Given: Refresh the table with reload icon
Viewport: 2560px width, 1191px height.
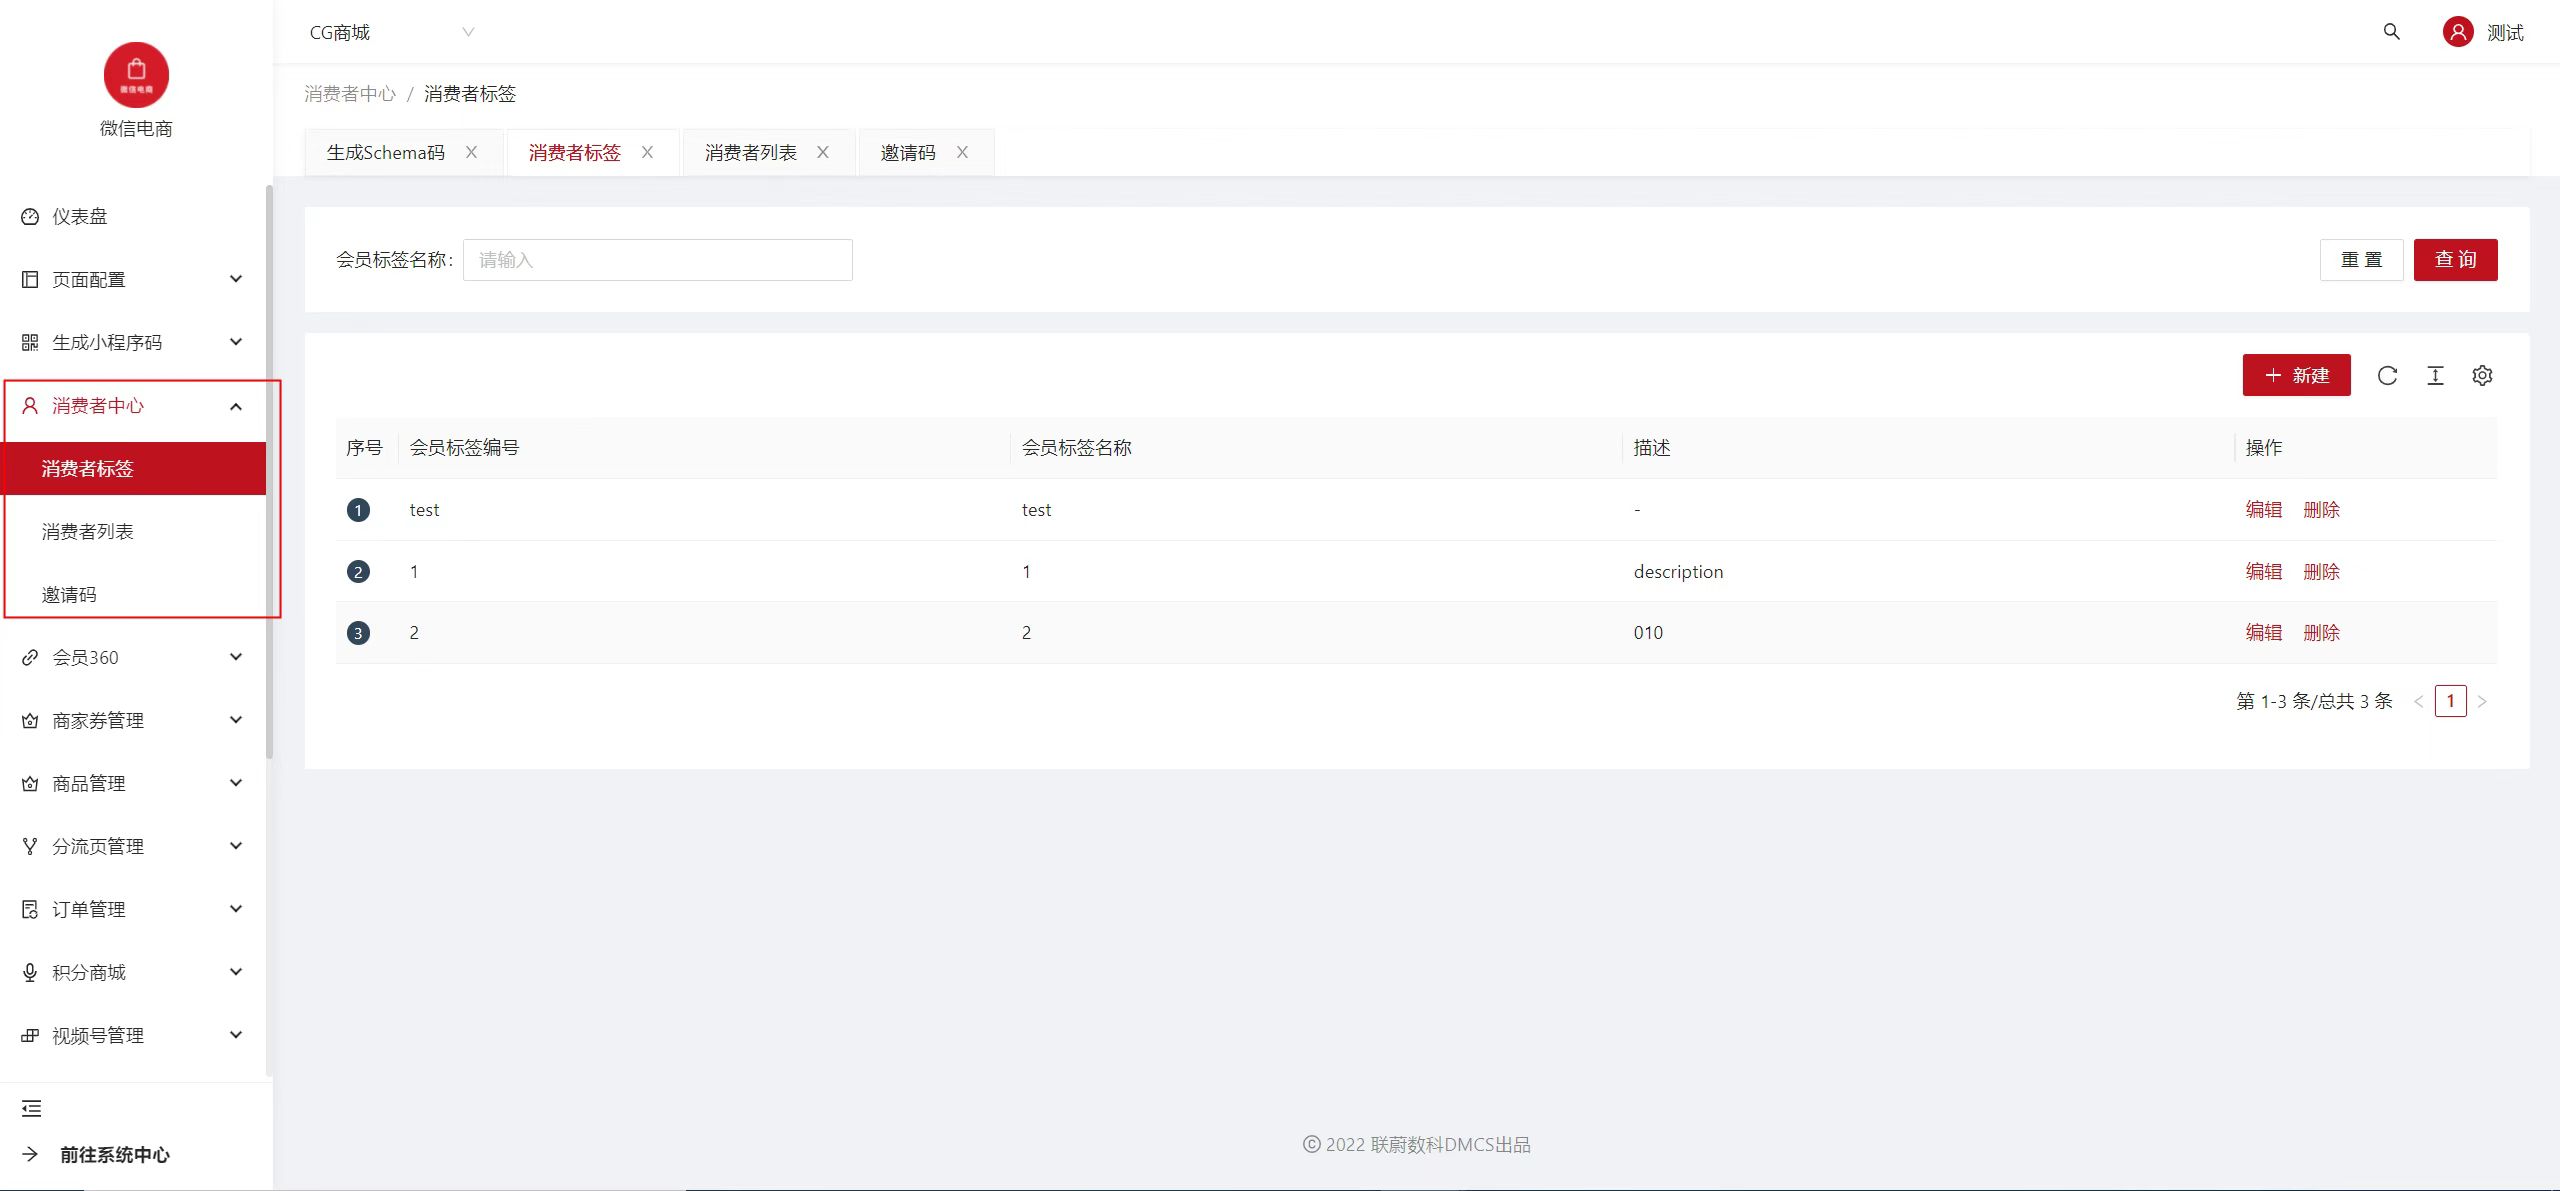Looking at the screenshot, I should pos(2387,375).
